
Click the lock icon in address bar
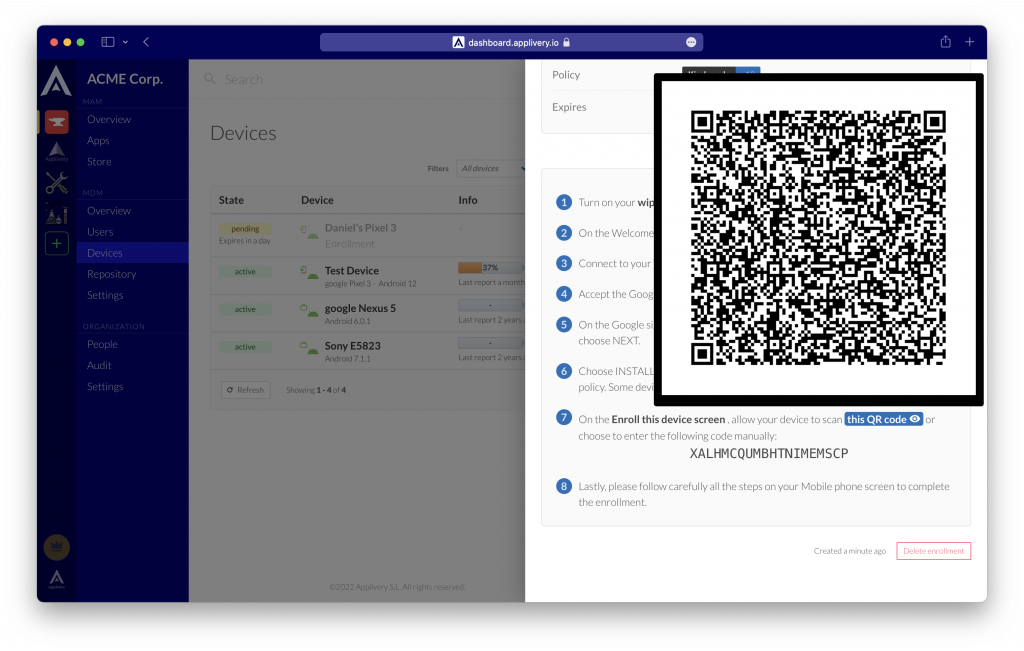(x=567, y=42)
